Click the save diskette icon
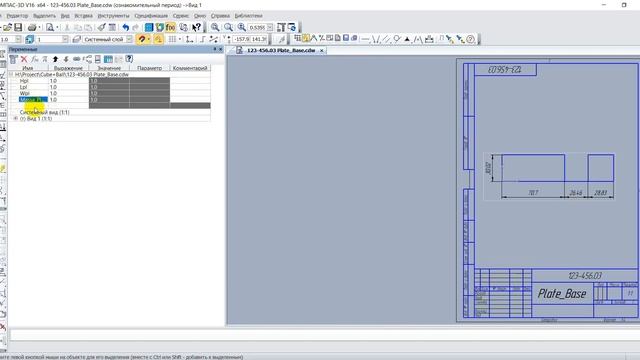Viewport: 640px width, 360px height. (x=18, y=27)
